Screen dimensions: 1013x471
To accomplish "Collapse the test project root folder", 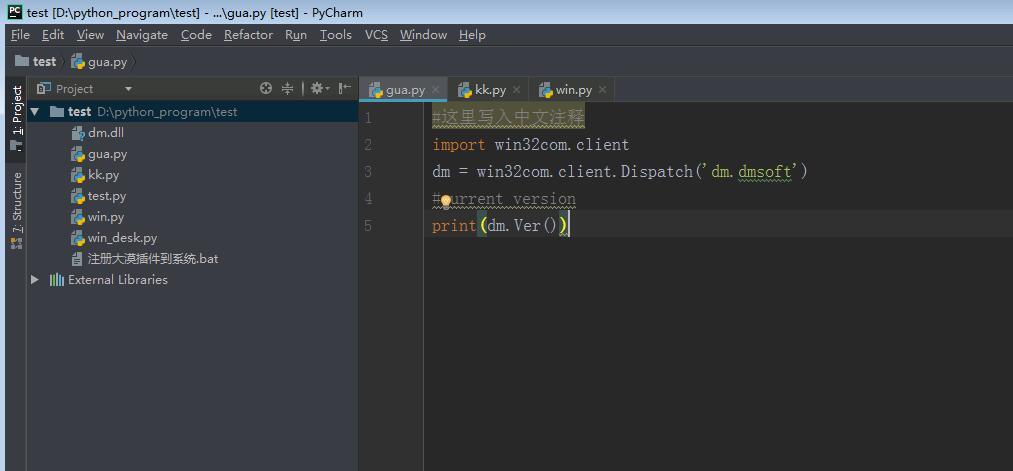I will click(35, 112).
